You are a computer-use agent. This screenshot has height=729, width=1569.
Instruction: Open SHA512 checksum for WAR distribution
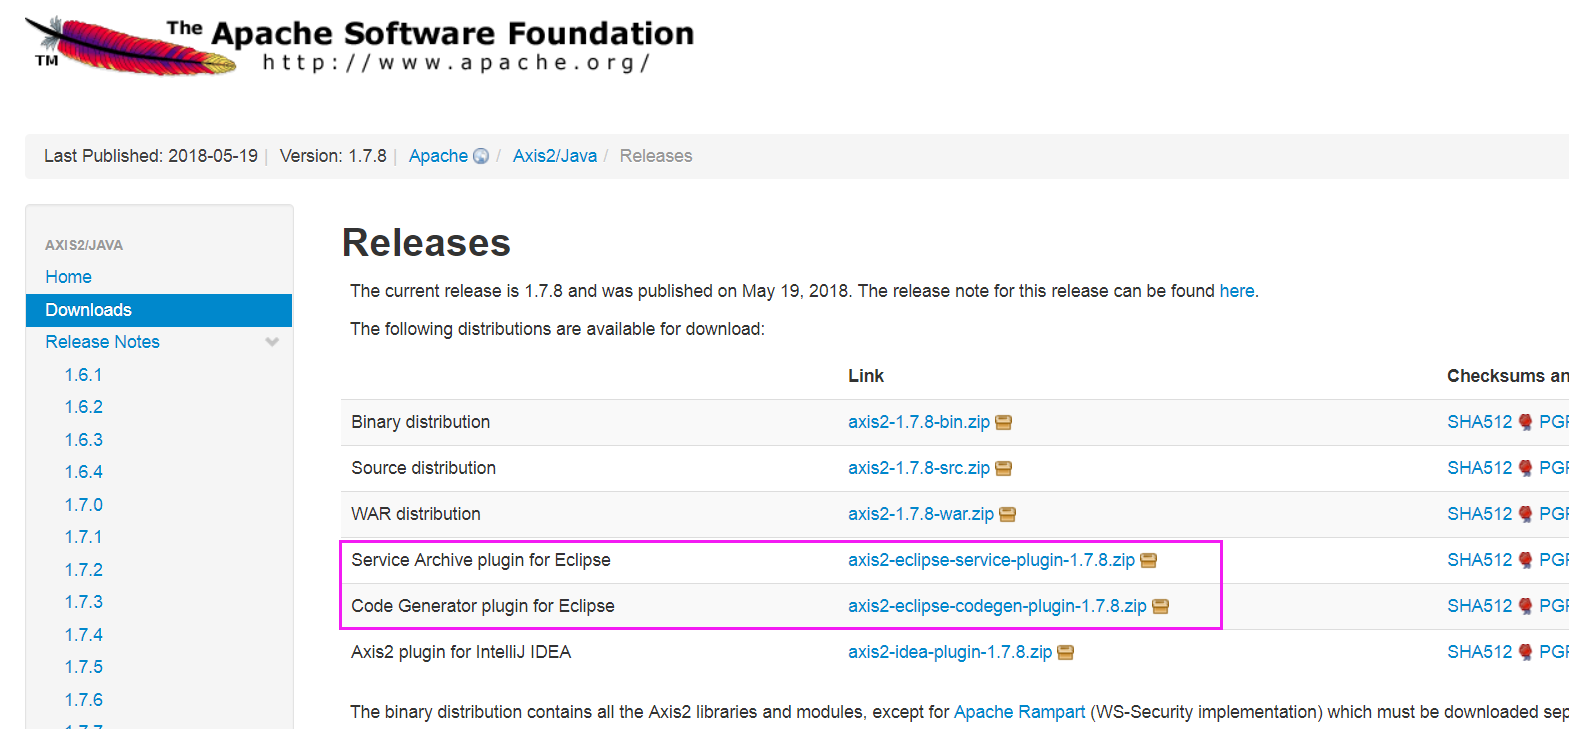[1480, 514]
